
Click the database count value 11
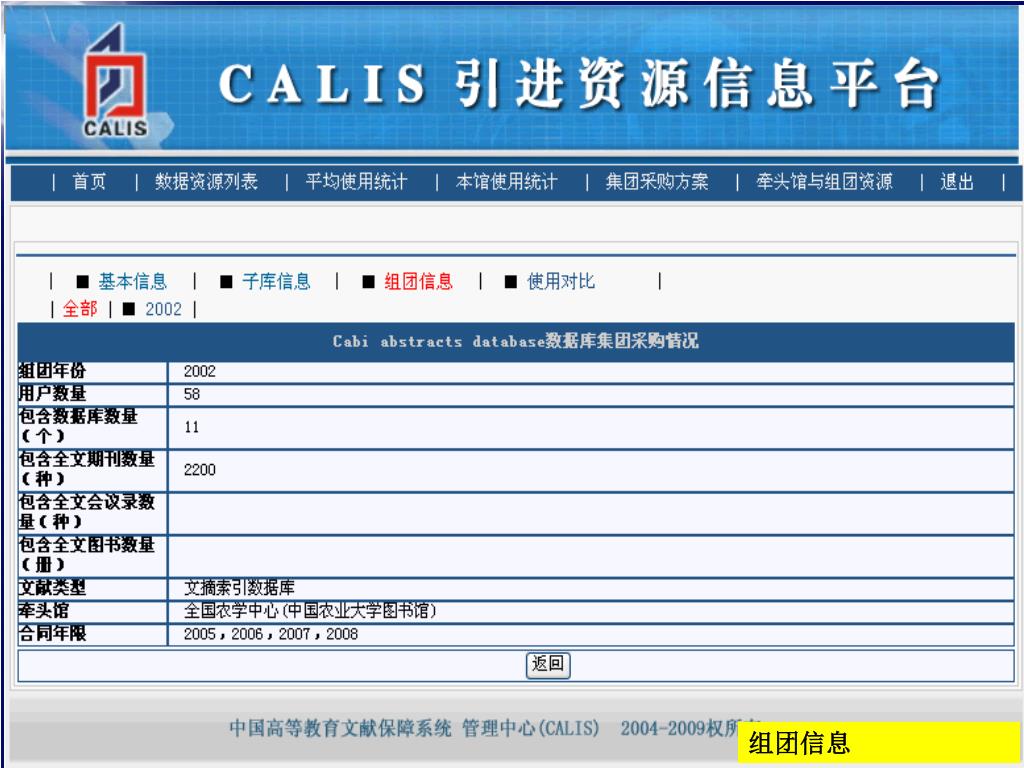click(191, 428)
